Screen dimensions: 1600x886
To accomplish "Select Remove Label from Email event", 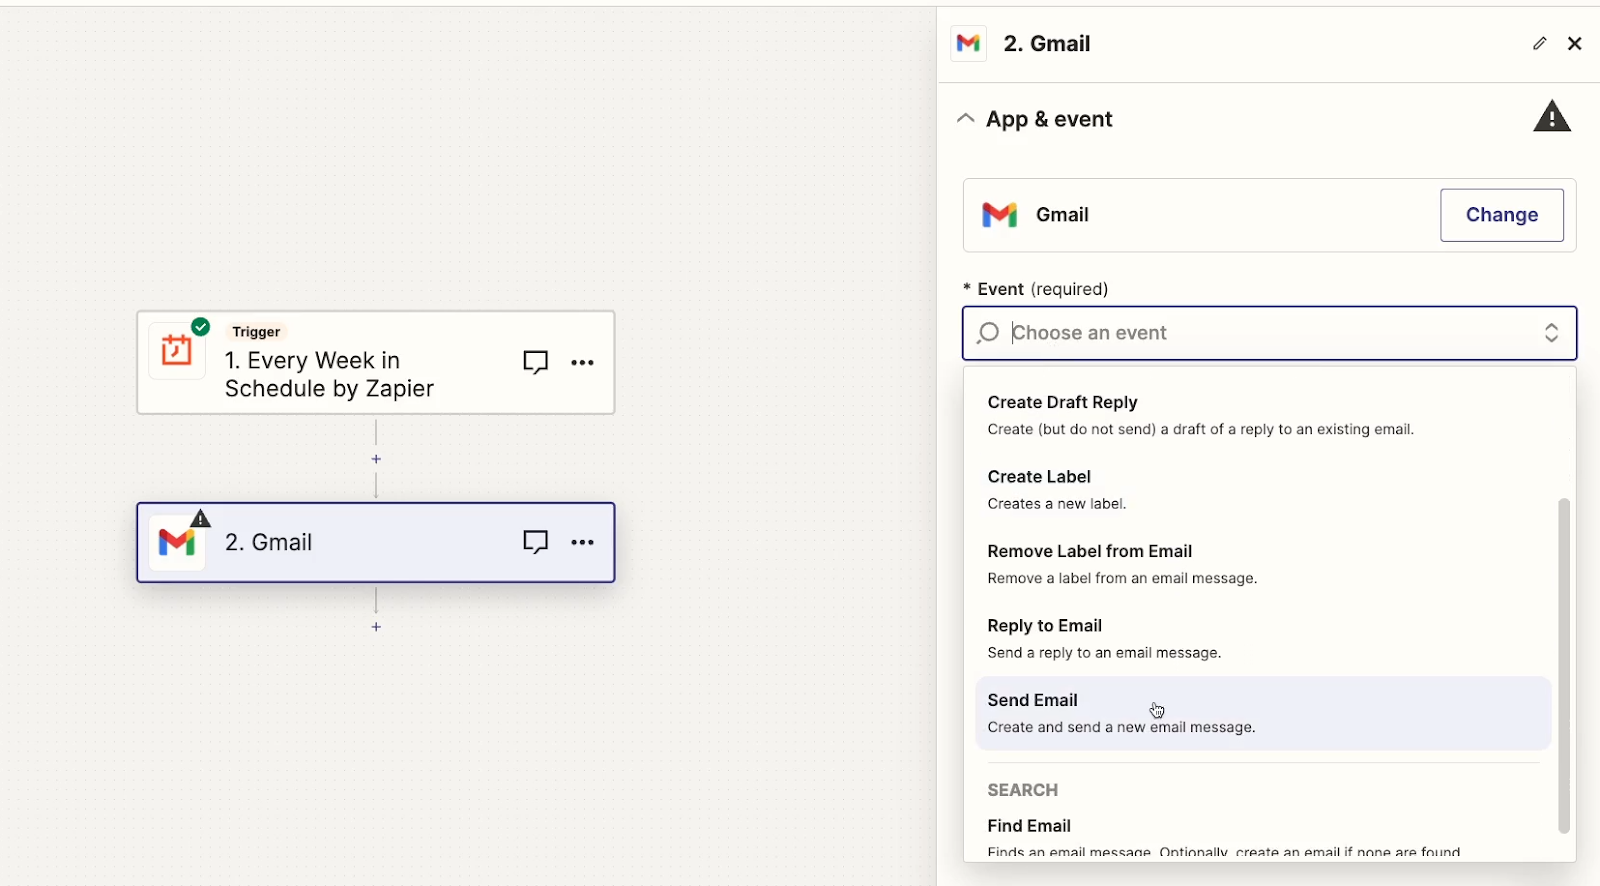I will pos(1262,564).
